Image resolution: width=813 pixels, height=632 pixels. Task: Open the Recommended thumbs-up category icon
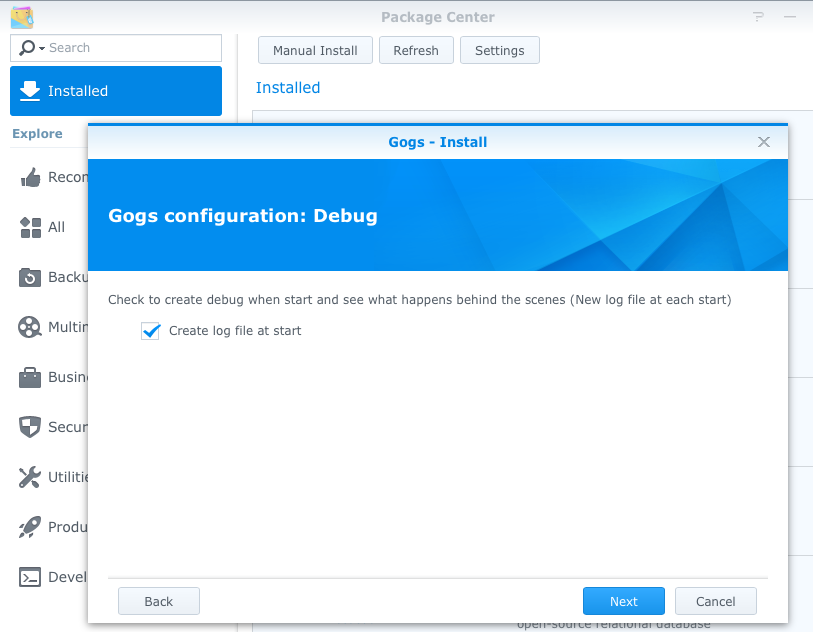pyautogui.click(x=30, y=177)
